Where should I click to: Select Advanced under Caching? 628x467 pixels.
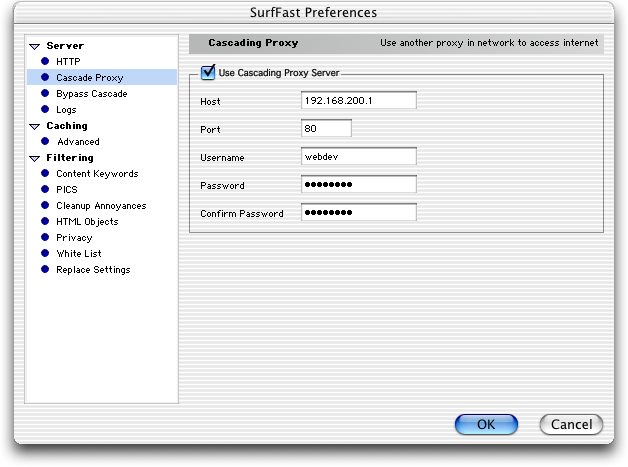point(78,141)
